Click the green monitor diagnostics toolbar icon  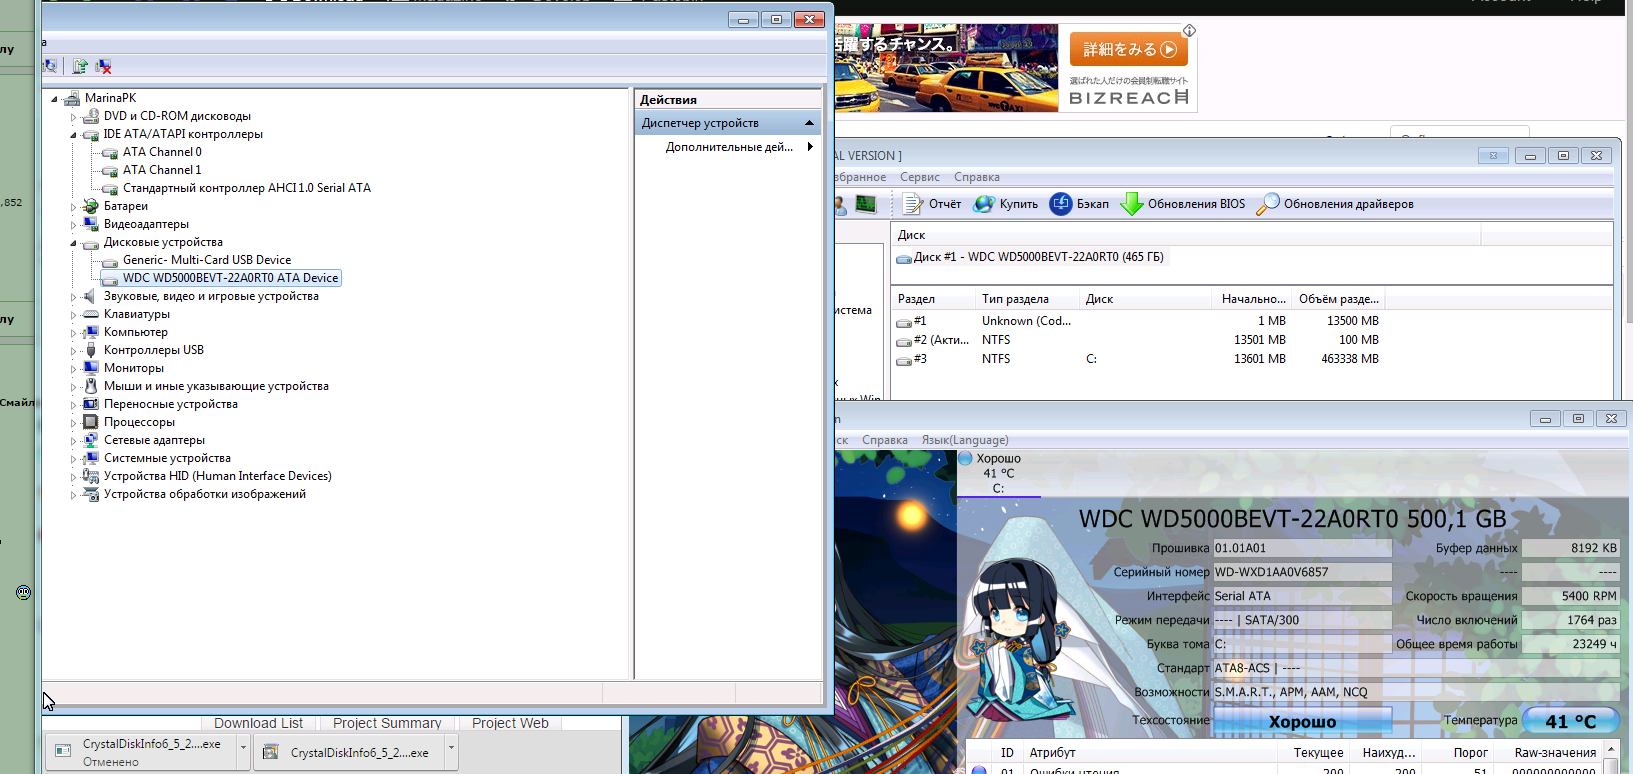(x=866, y=204)
